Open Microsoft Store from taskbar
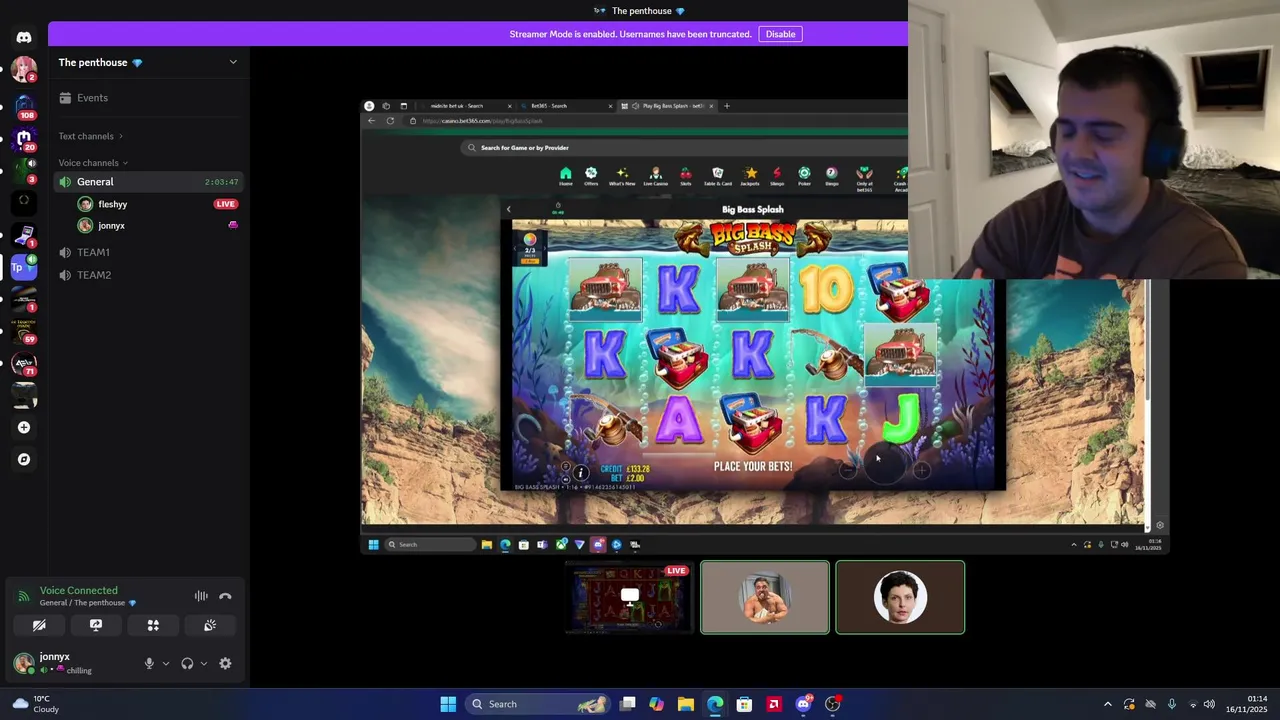Image resolution: width=1280 pixels, height=720 pixels. pos(744,704)
